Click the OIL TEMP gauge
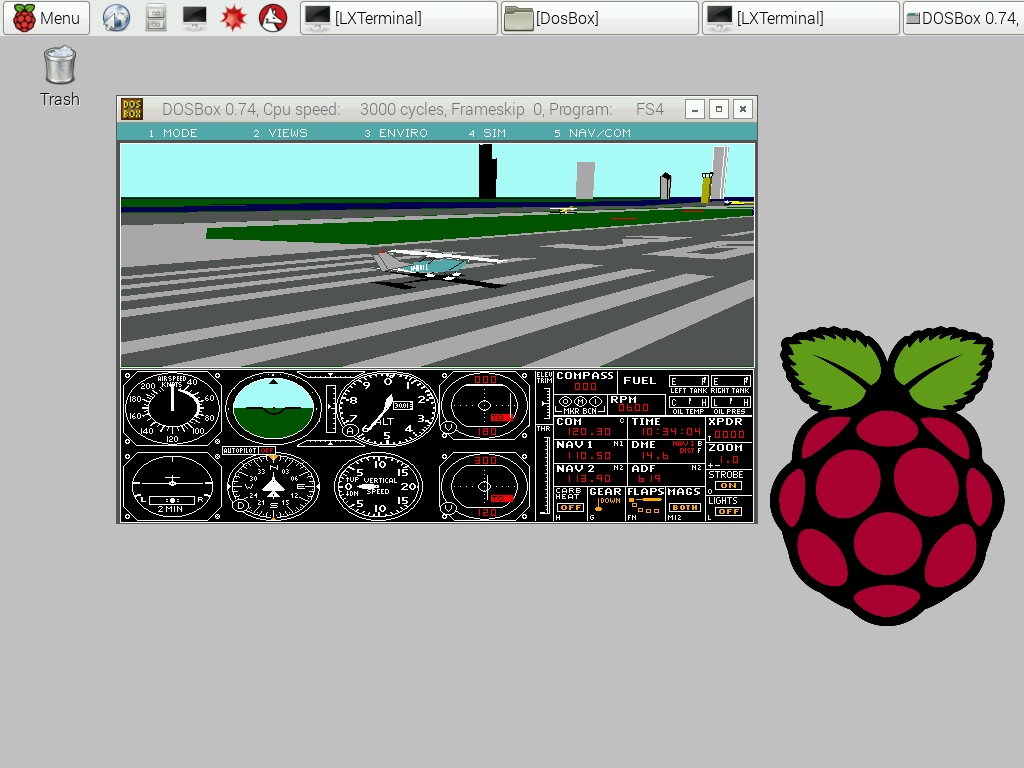Image resolution: width=1024 pixels, height=768 pixels. 688,402
